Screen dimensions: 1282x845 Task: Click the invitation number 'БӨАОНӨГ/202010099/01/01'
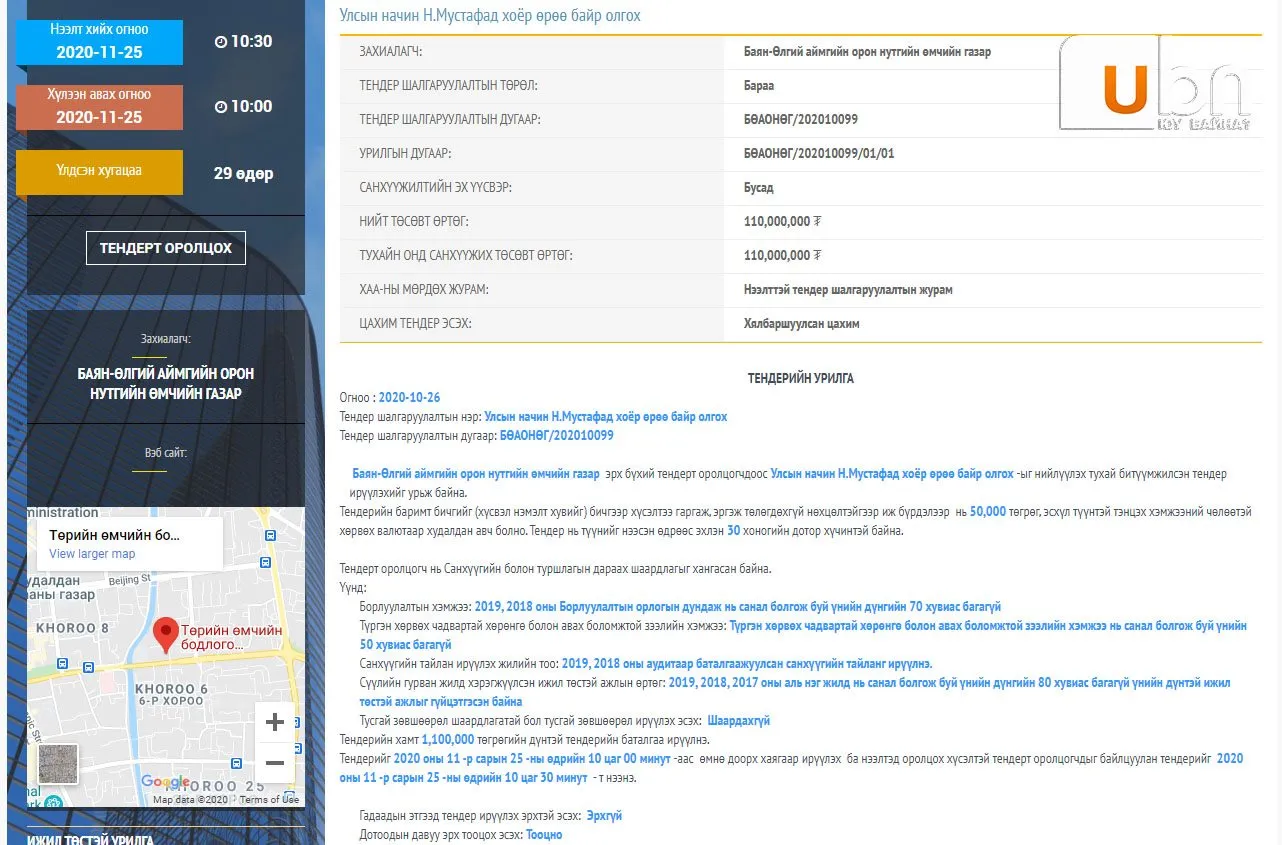[x=819, y=154]
